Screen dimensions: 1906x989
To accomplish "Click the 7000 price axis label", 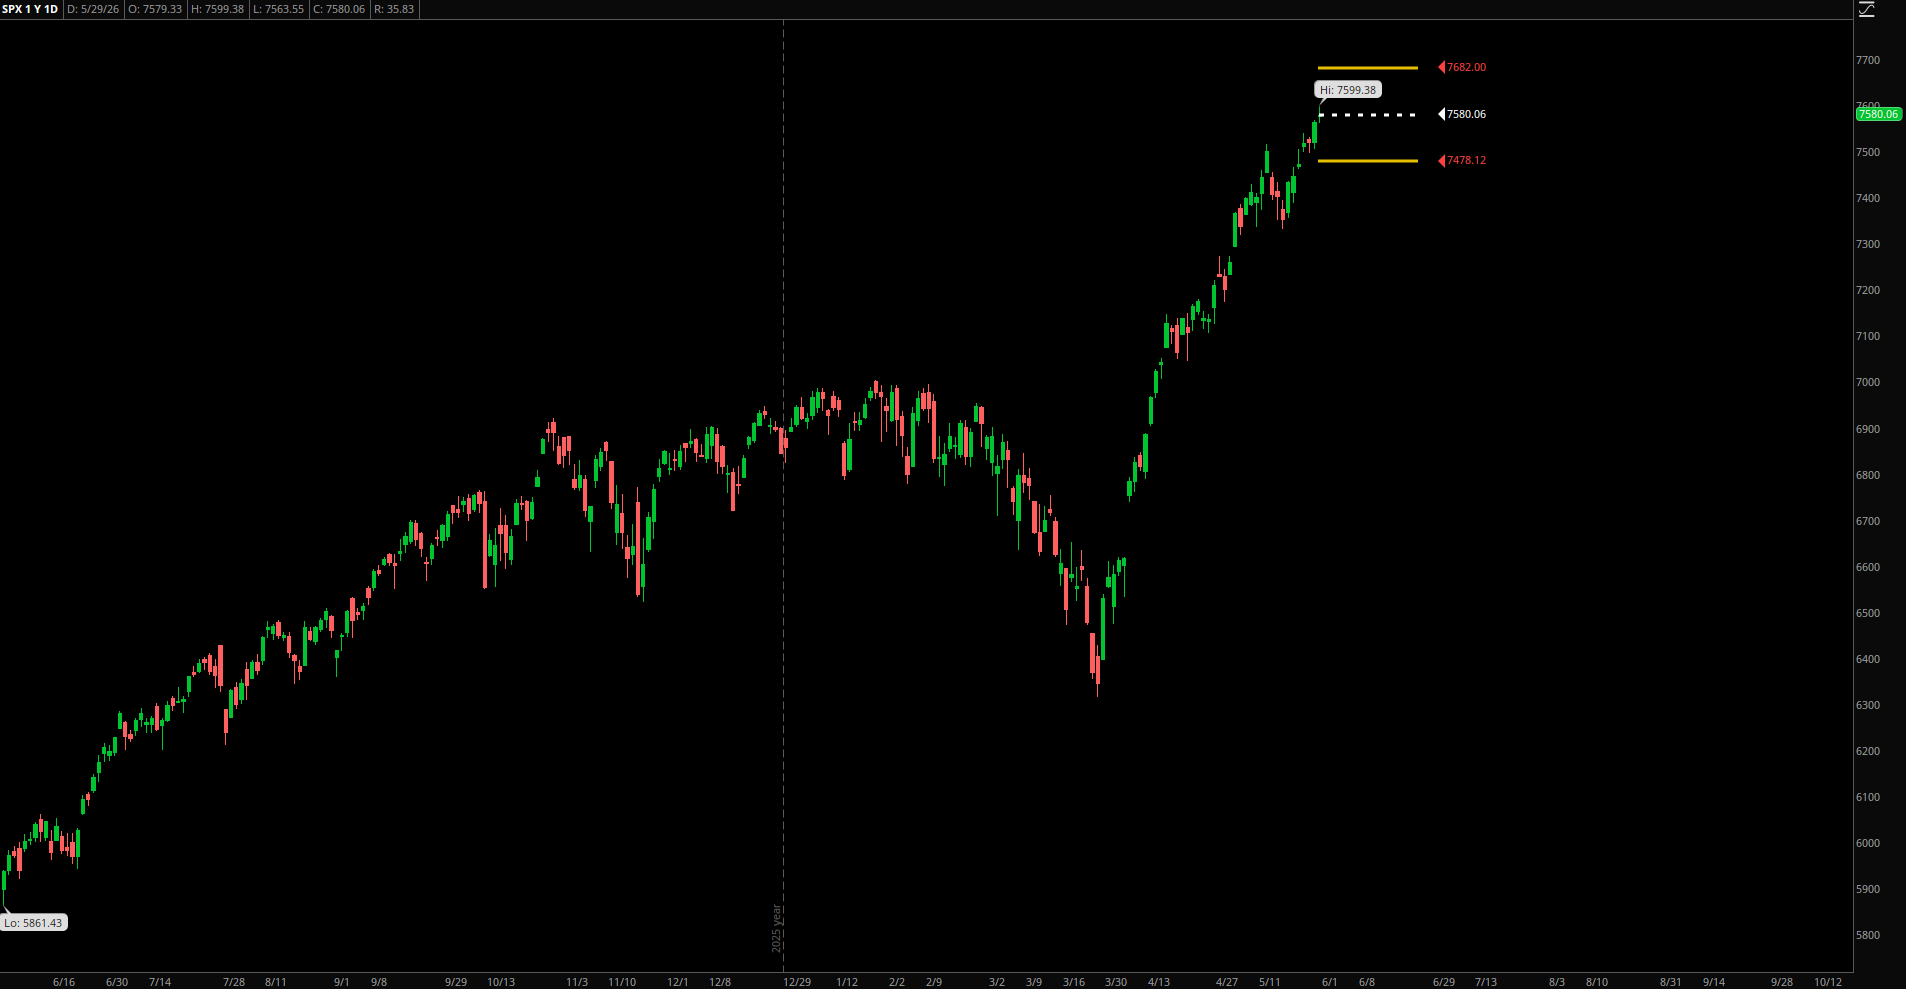I will [x=1868, y=382].
